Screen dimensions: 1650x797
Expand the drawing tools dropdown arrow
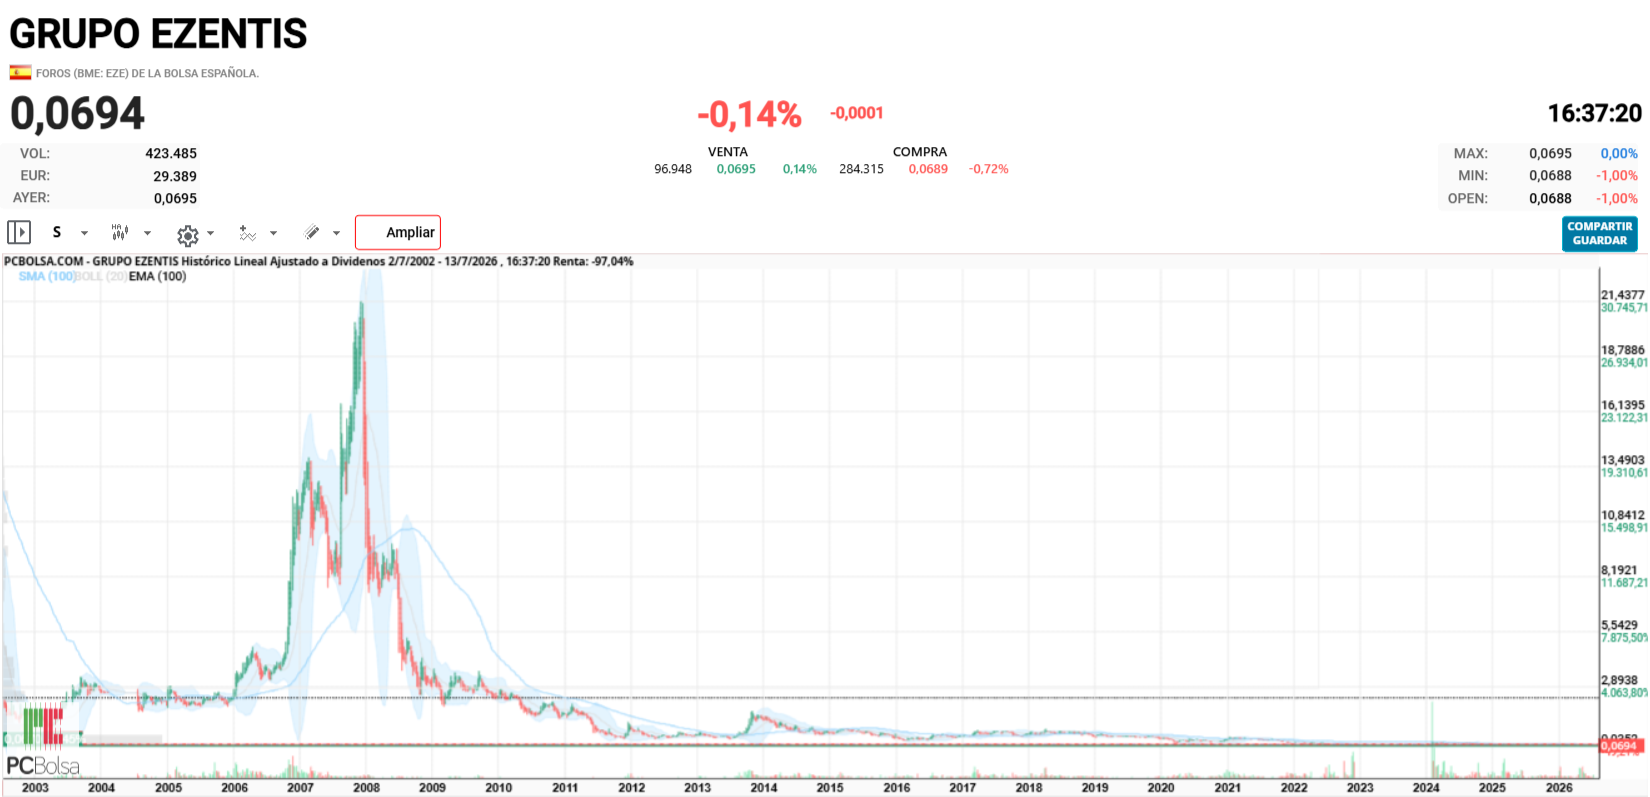pos(336,233)
